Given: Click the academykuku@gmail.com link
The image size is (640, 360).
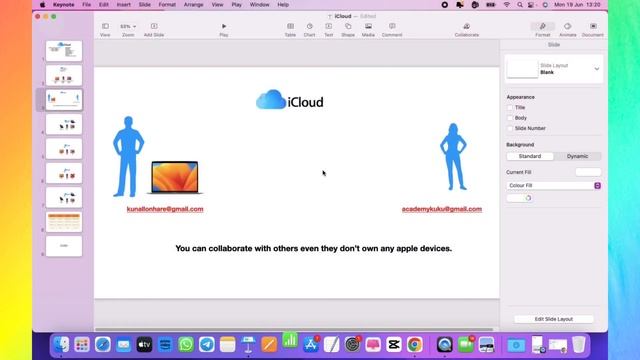Looking at the screenshot, I should [x=442, y=209].
